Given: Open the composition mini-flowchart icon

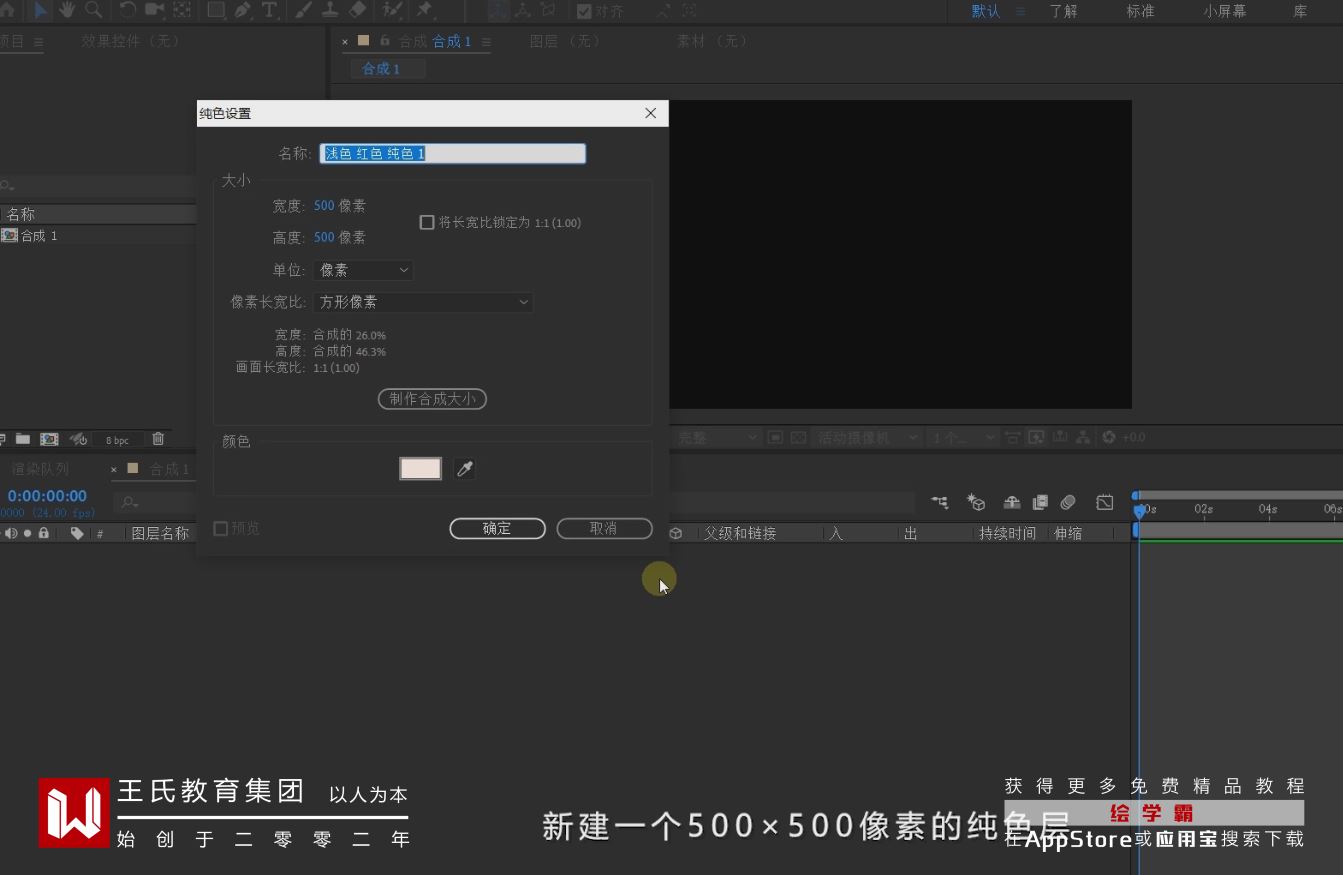Looking at the screenshot, I should [940, 503].
